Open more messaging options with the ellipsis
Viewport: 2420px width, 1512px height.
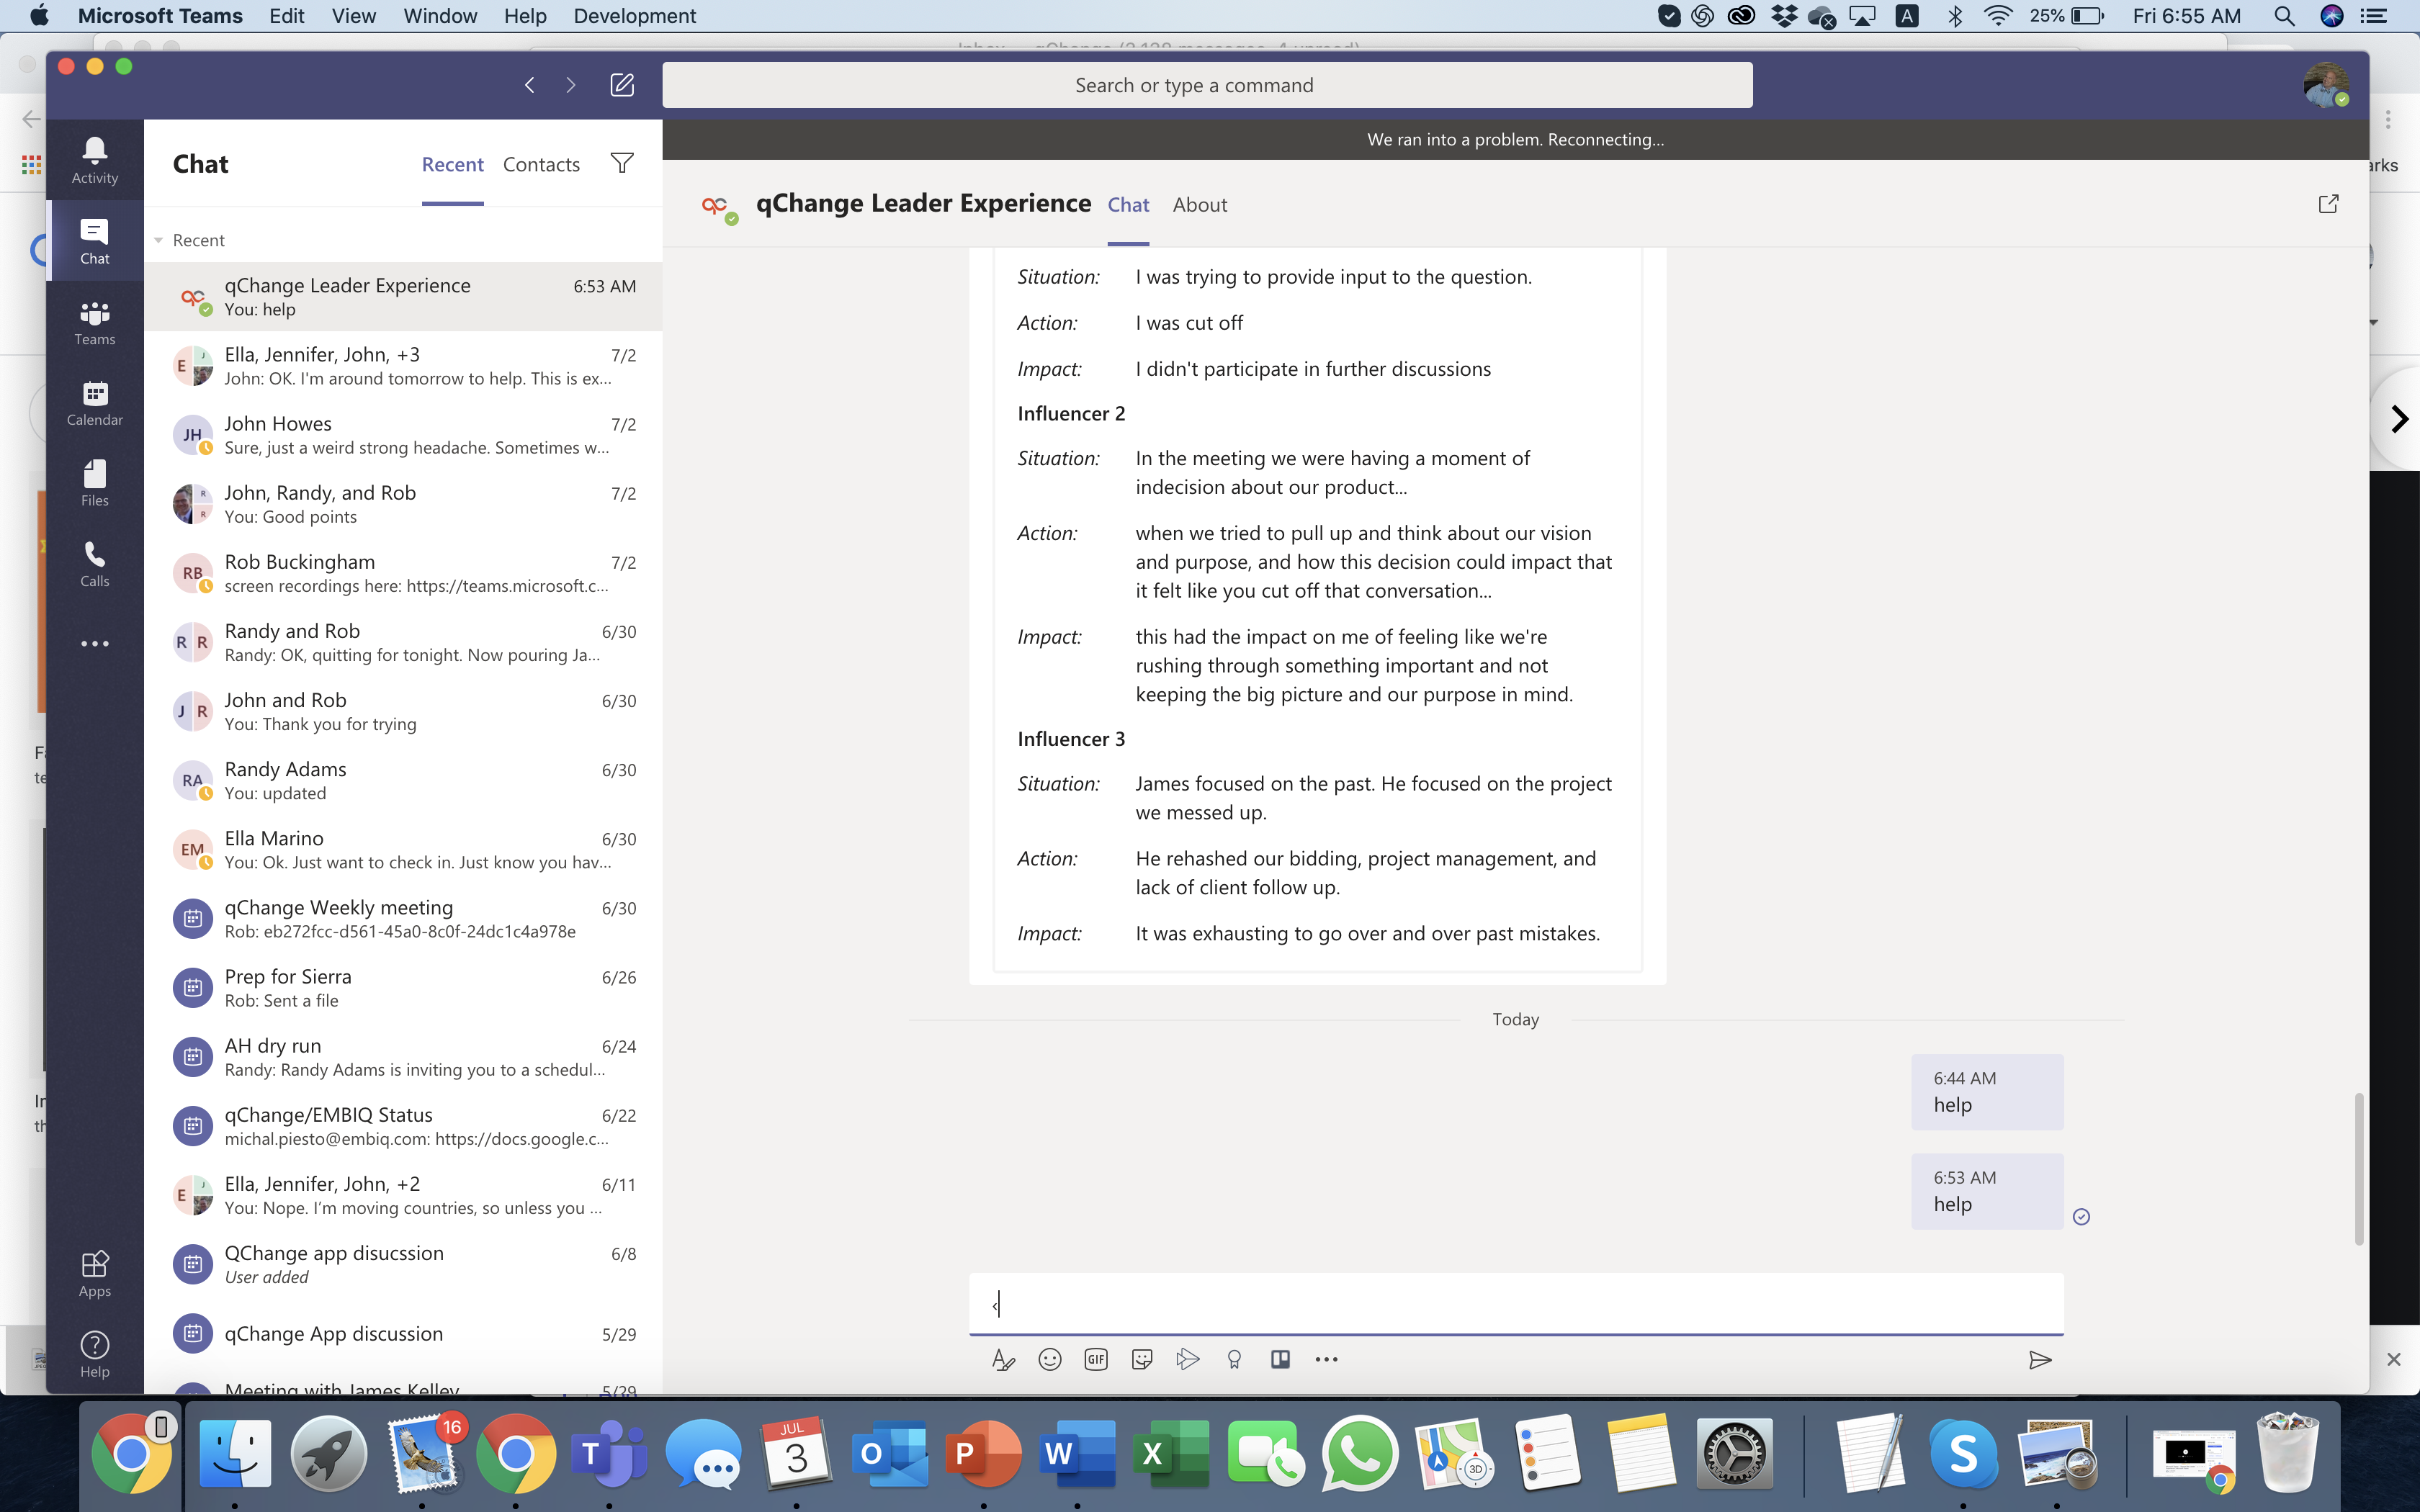coord(1327,1359)
